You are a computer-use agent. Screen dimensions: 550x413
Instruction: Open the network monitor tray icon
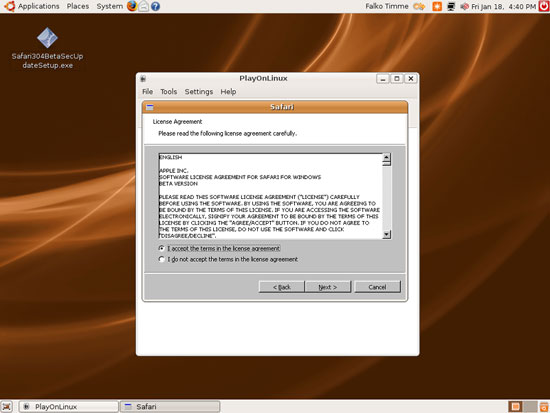click(x=451, y=6)
